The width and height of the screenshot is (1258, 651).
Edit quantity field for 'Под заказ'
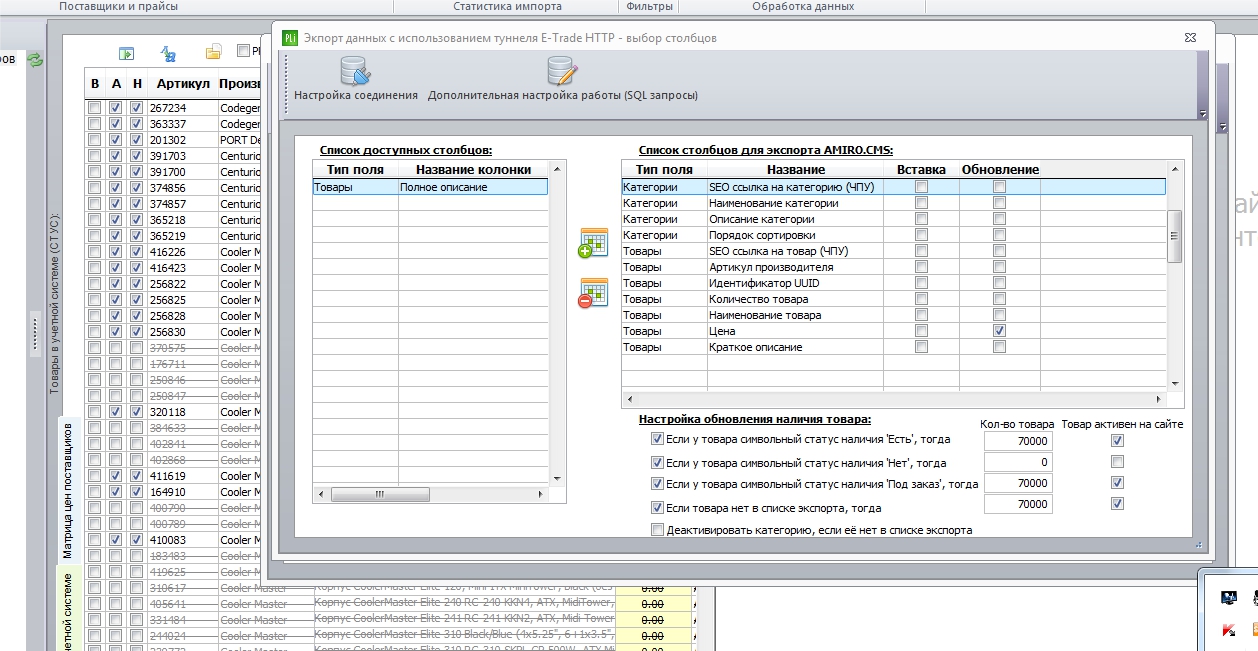tap(1018, 484)
